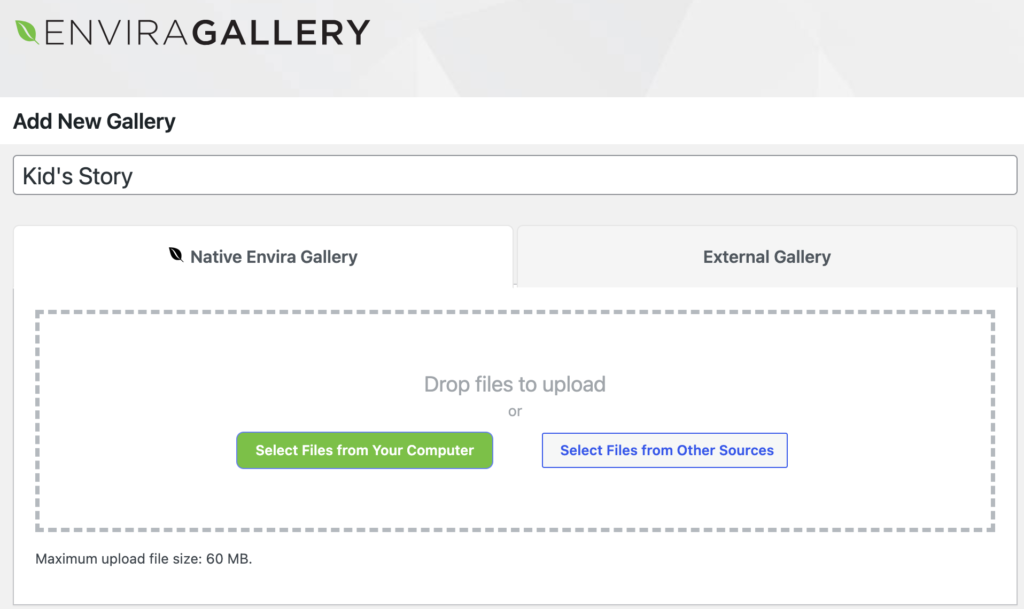
Task: Choose Select Files from Other Sources
Action: (664, 450)
